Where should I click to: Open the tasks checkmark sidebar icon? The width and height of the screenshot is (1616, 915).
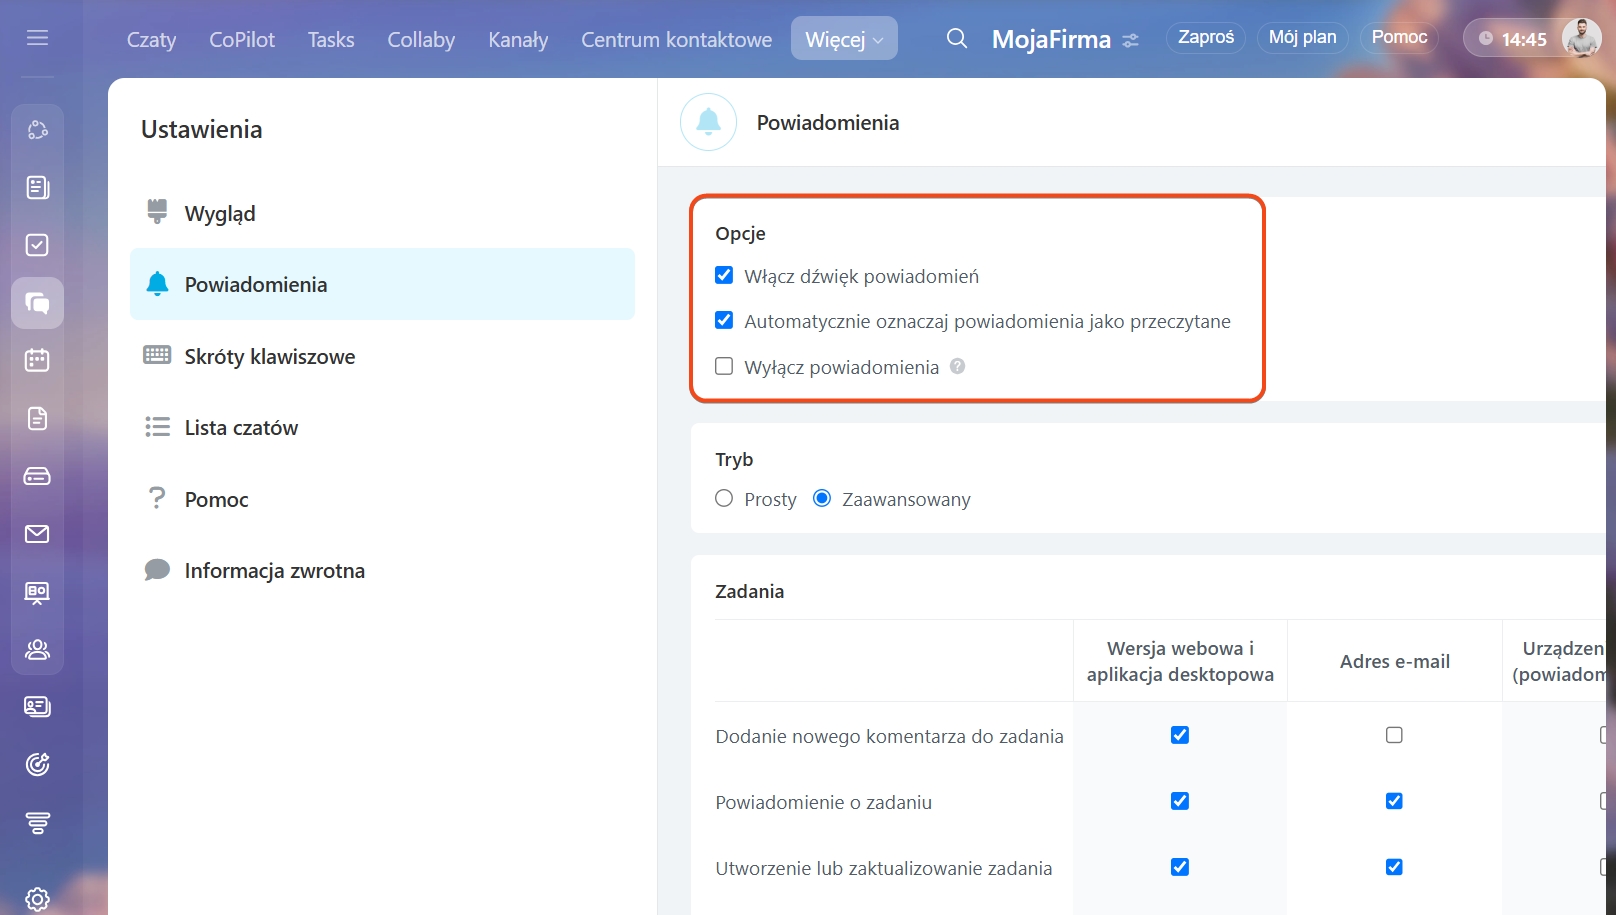37,245
